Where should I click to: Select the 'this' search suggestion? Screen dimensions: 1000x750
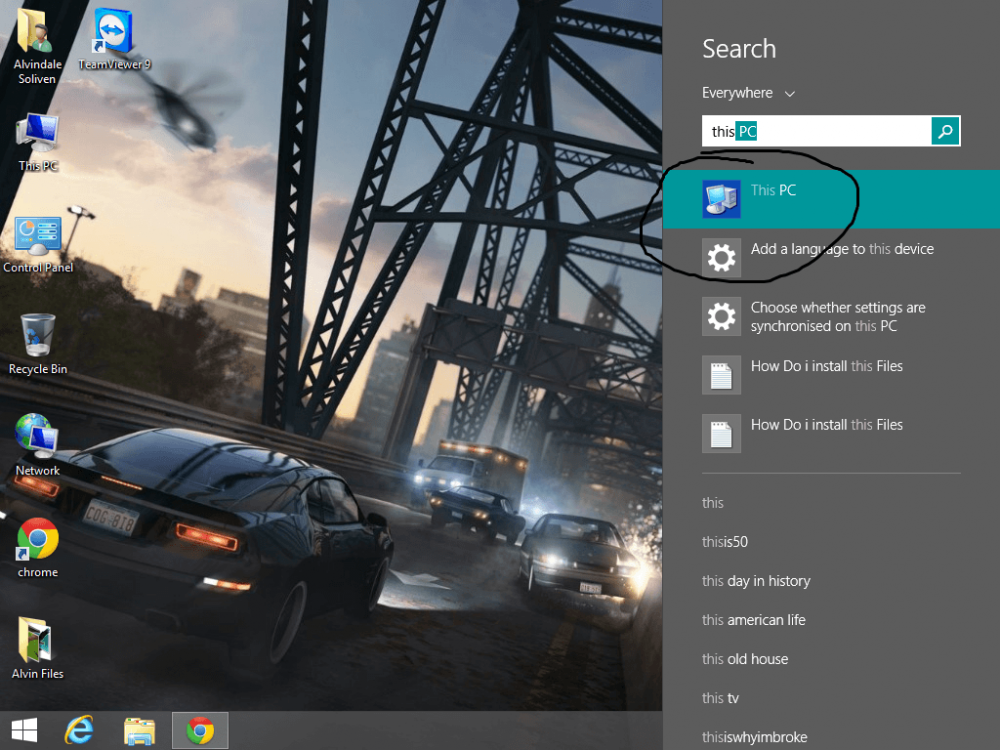coord(712,503)
